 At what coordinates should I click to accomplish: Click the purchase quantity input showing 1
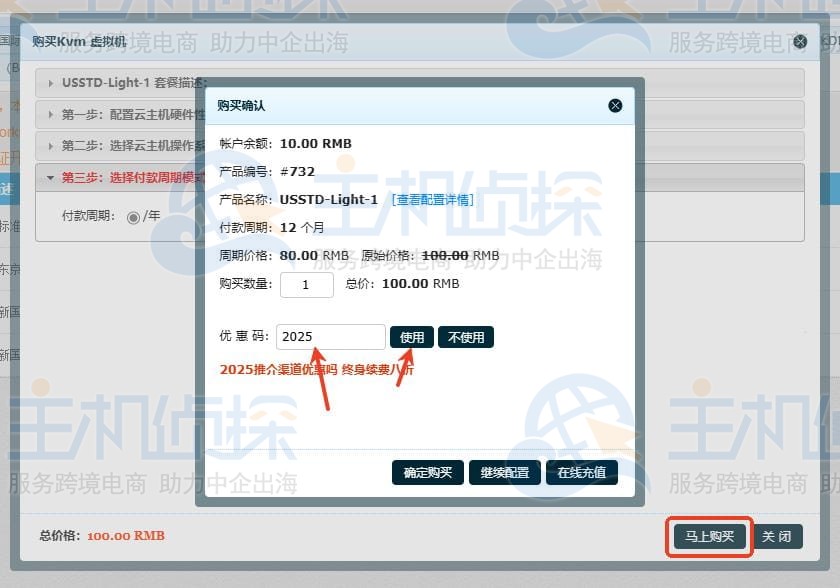click(x=306, y=282)
